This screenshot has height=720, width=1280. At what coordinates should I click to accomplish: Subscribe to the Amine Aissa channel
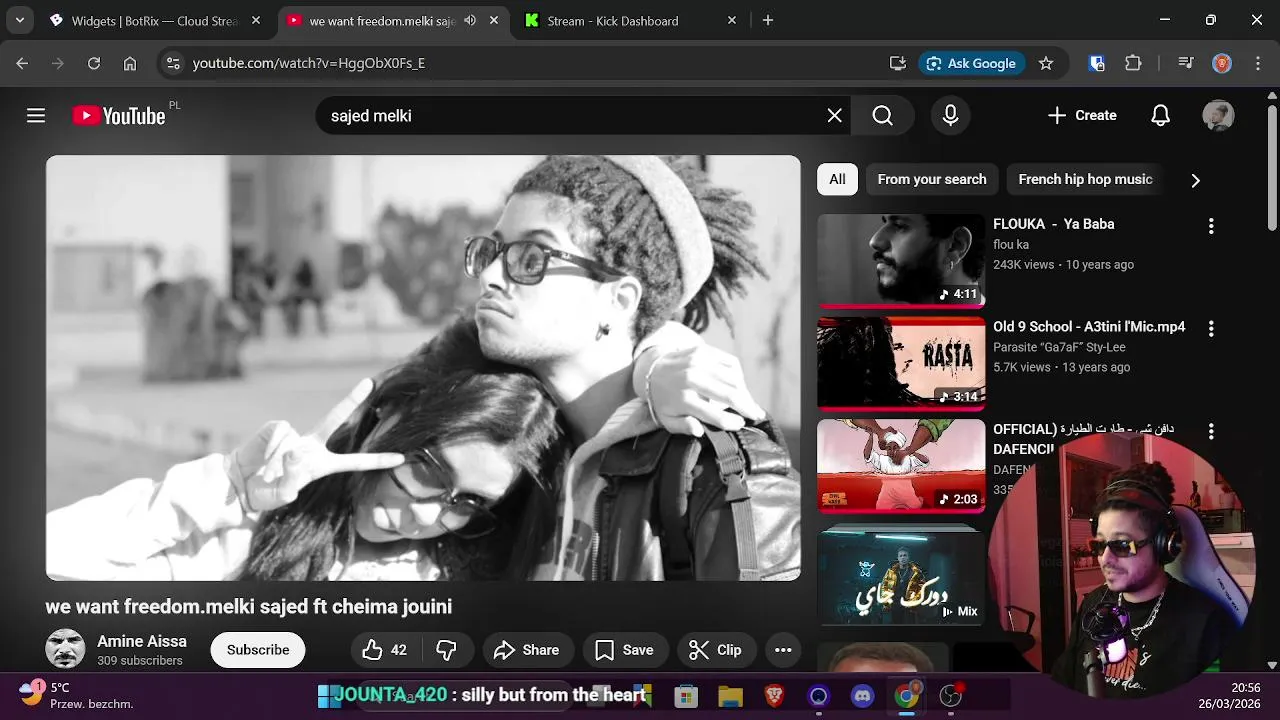[x=258, y=650]
